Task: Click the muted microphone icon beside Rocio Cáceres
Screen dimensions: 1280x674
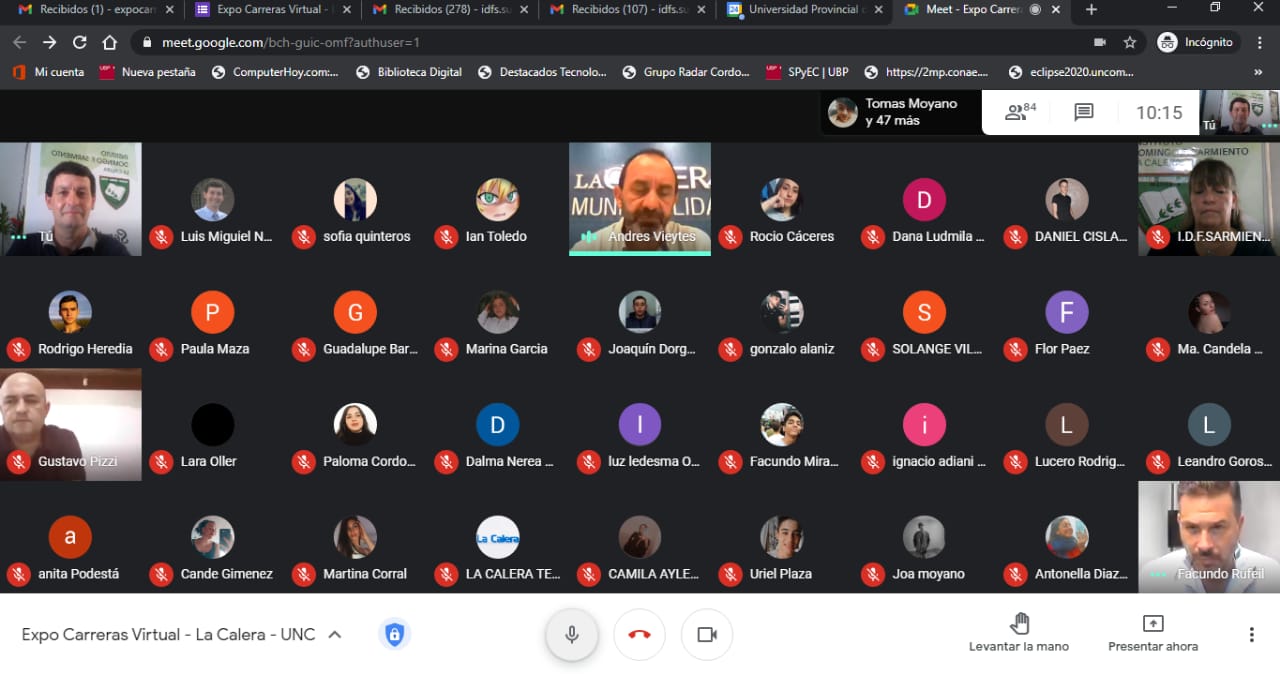Action: pyautogui.click(x=730, y=237)
